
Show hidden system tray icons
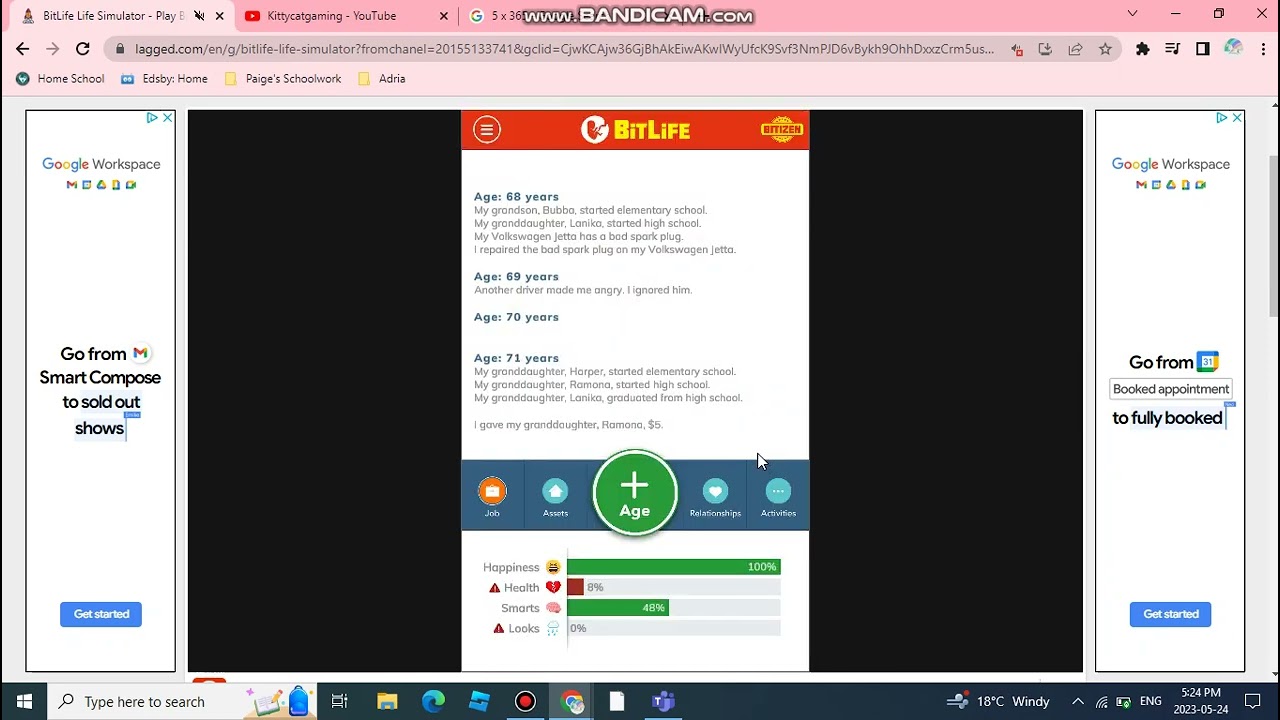[x=1078, y=701]
